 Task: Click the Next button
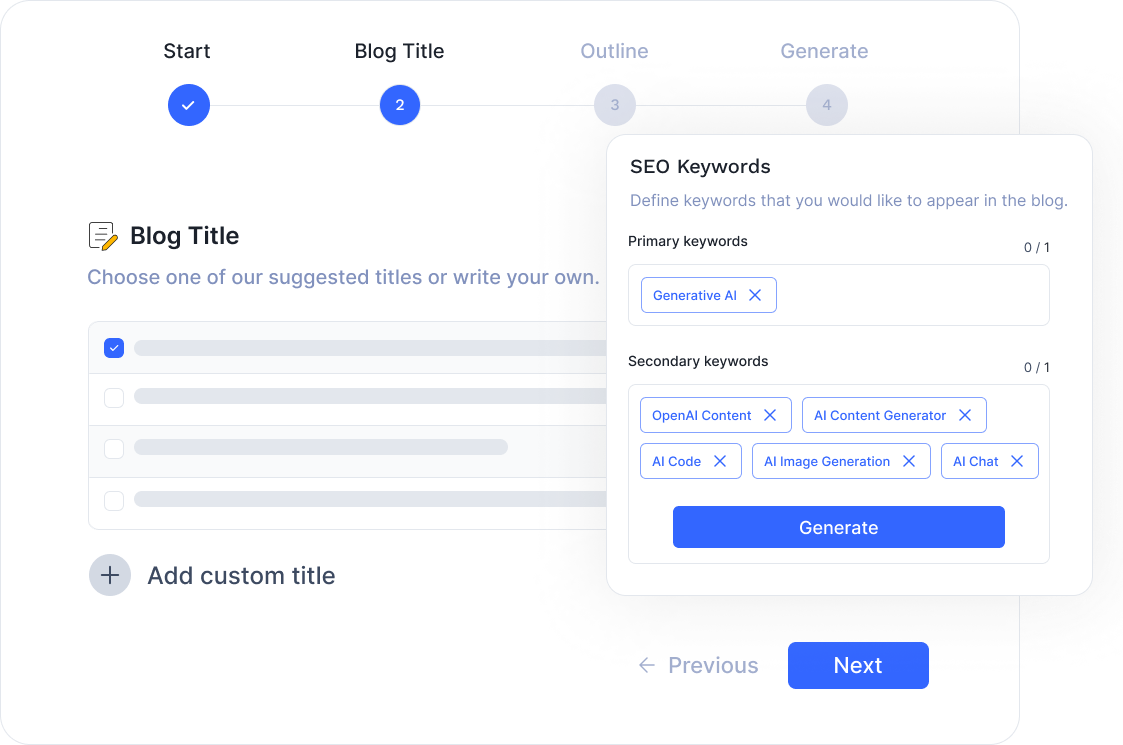(858, 665)
